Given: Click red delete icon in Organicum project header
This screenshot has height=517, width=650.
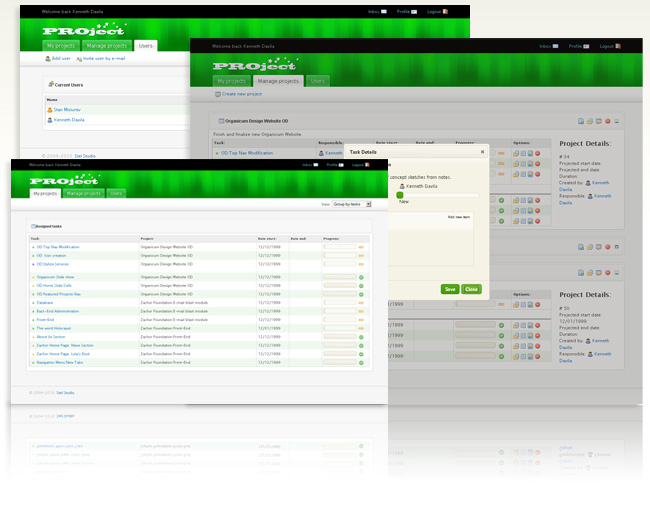Looking at the screenshot, I should (x=607, y=120).
